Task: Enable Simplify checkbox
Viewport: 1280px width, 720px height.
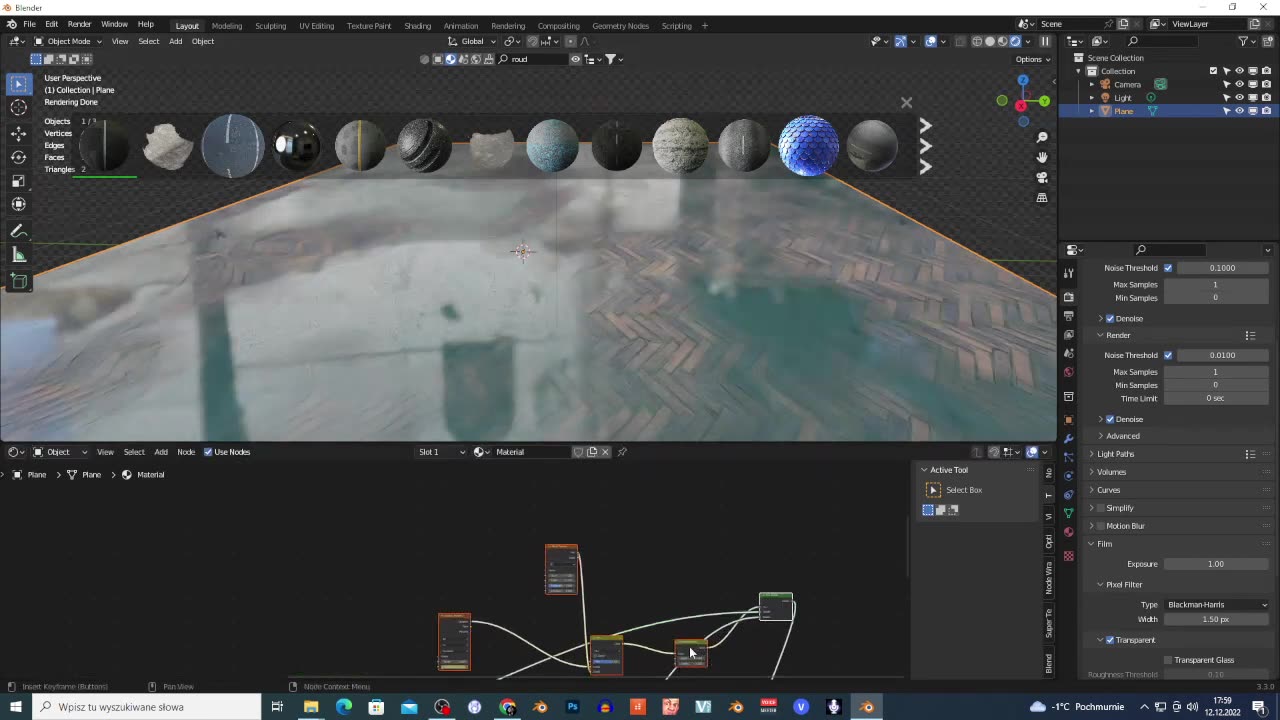Action: pyautogui.click(x=1101, y=508)
